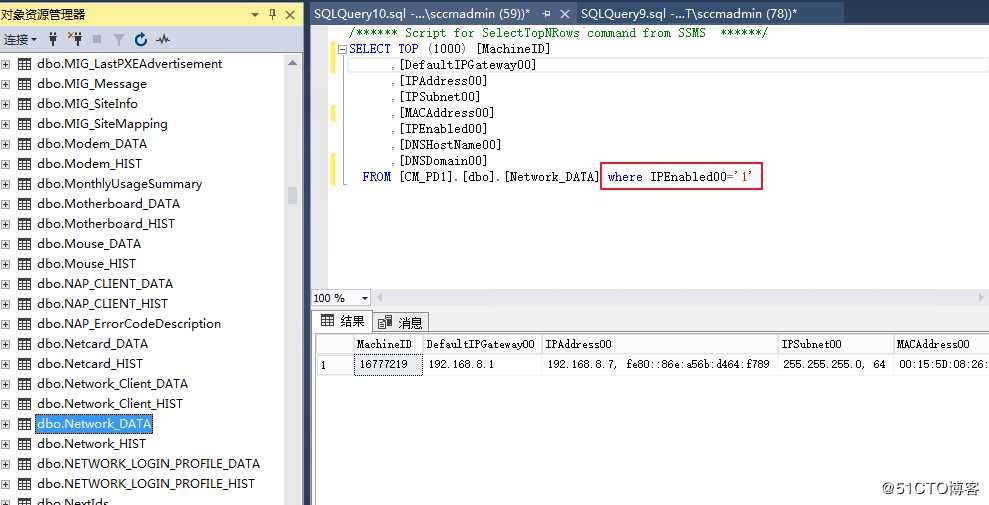Pin the SQLQuery10.sql tab
This screenshot has height=505, width=989.
[546, 13]
